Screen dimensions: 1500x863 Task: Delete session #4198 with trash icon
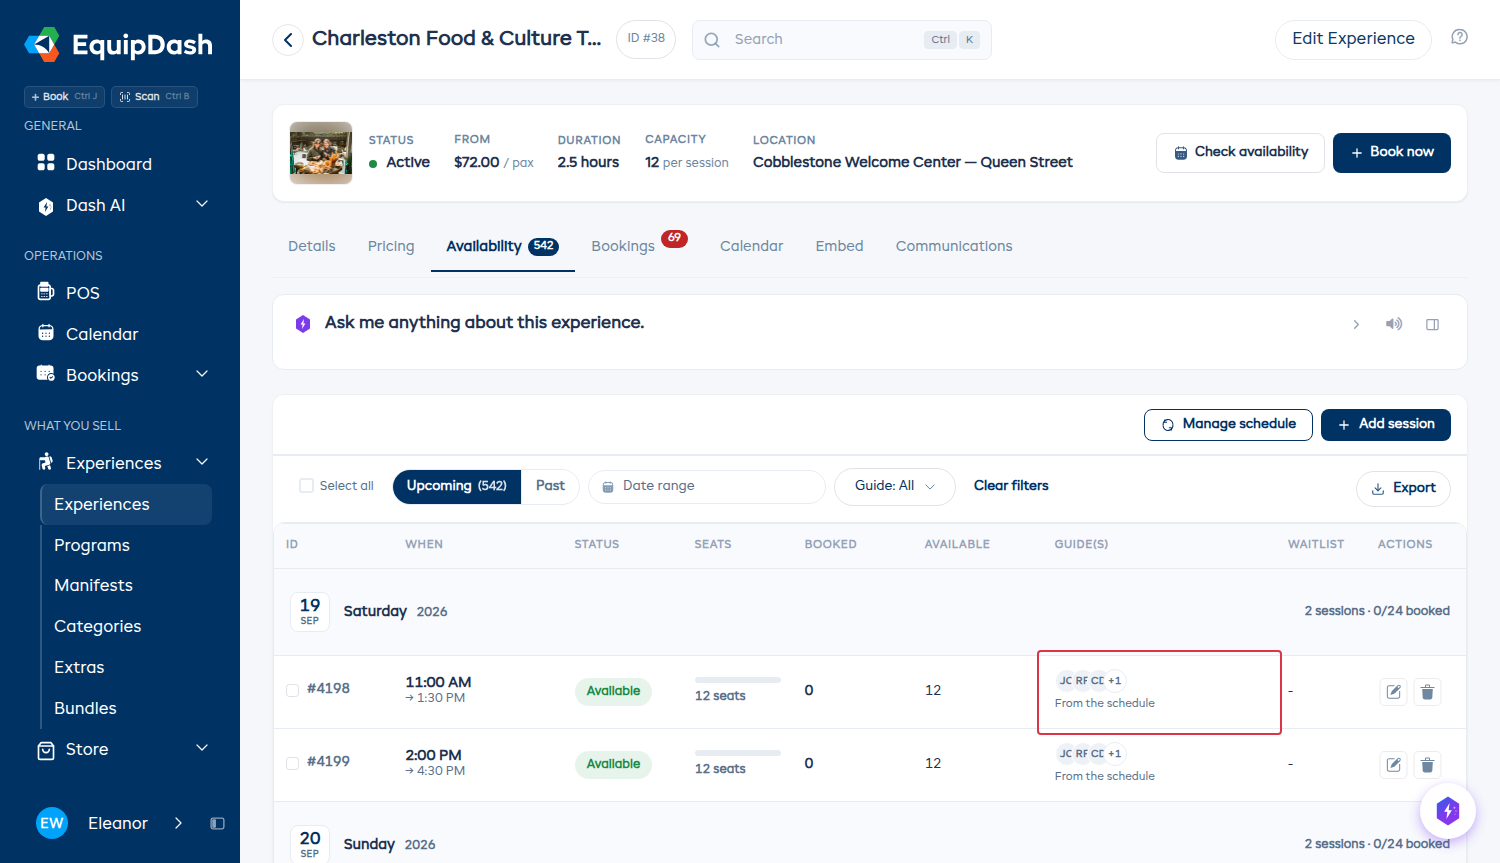[x=1427, y=692]
